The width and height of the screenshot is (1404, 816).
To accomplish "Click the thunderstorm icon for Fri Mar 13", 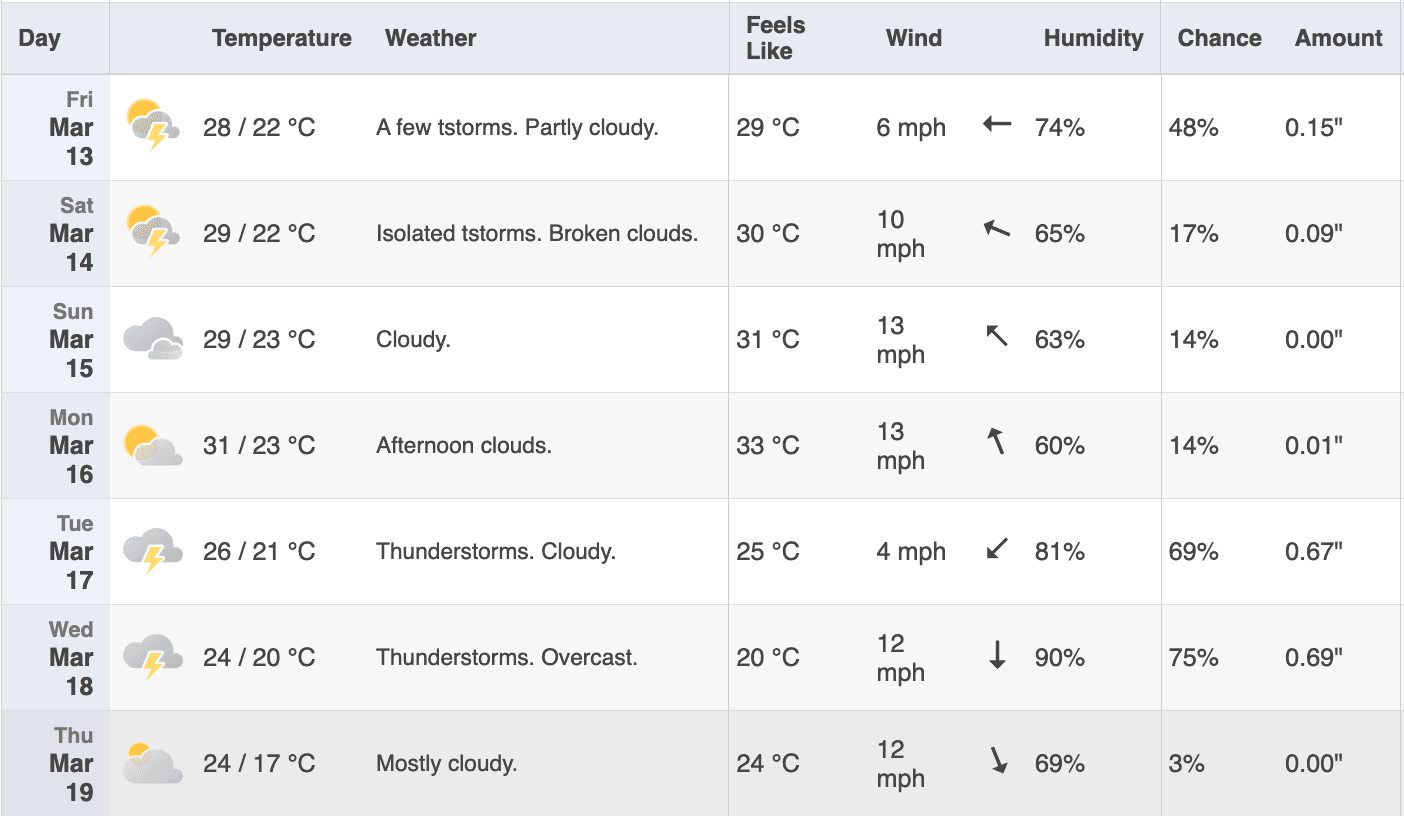I will pyautogui.click(x=153, y=126).
